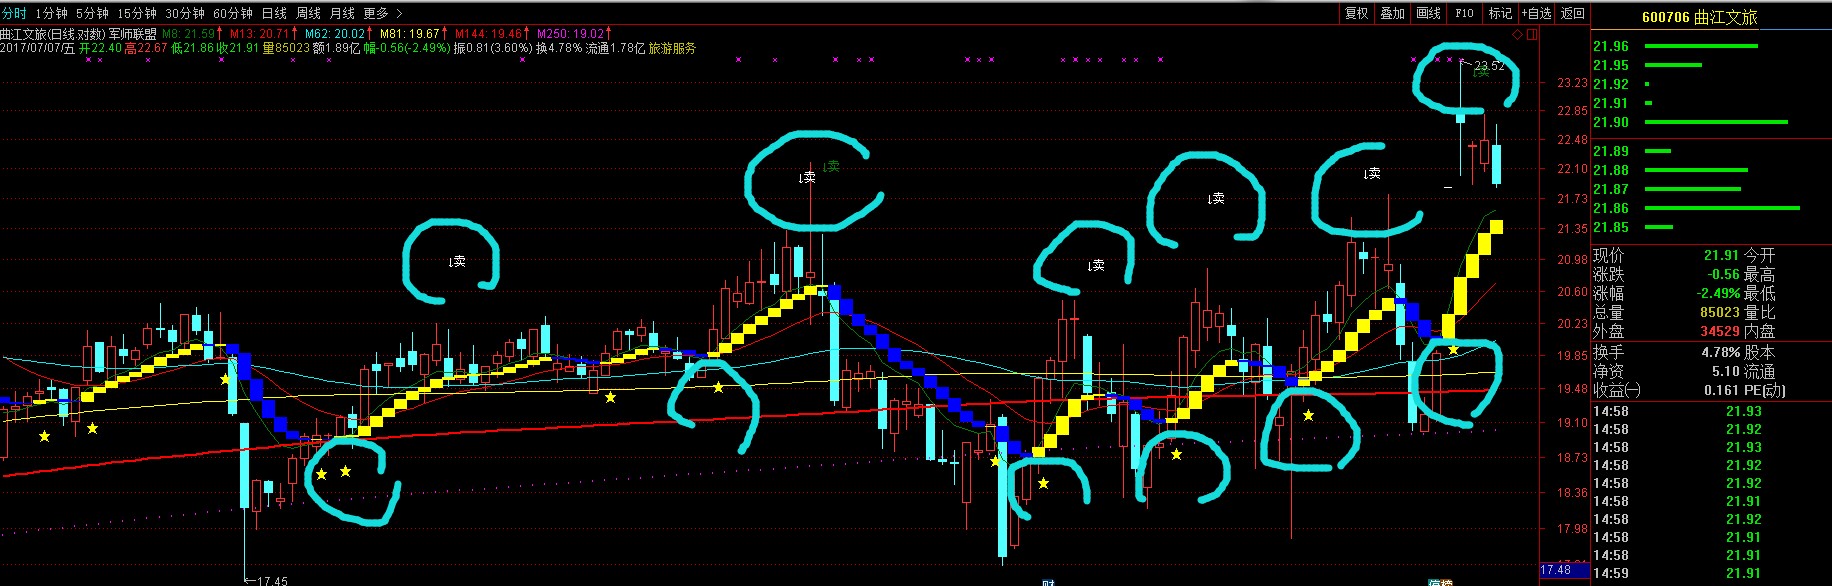Switch to the 月线 monthly chart tab
Viewport: 1832px width, 586px height.
pos(342,13)
